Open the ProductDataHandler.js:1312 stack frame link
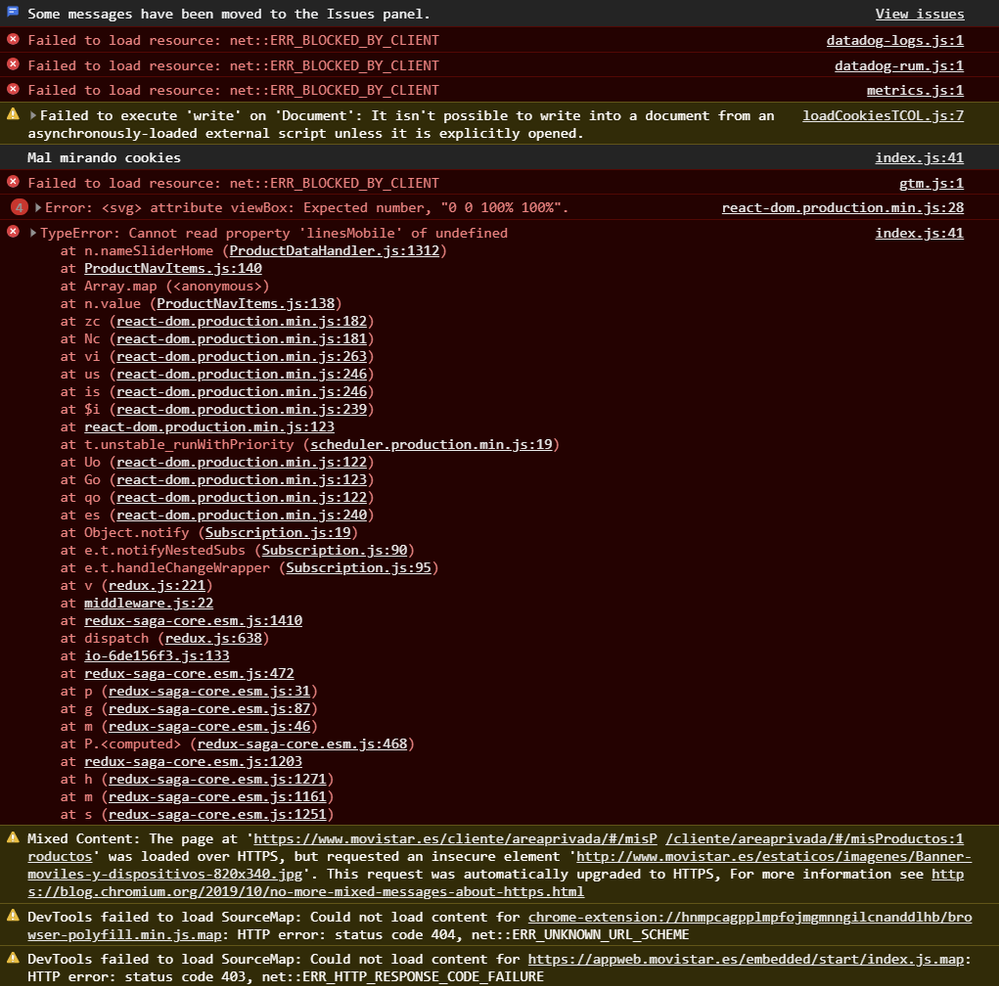 [x=334, y=251]
